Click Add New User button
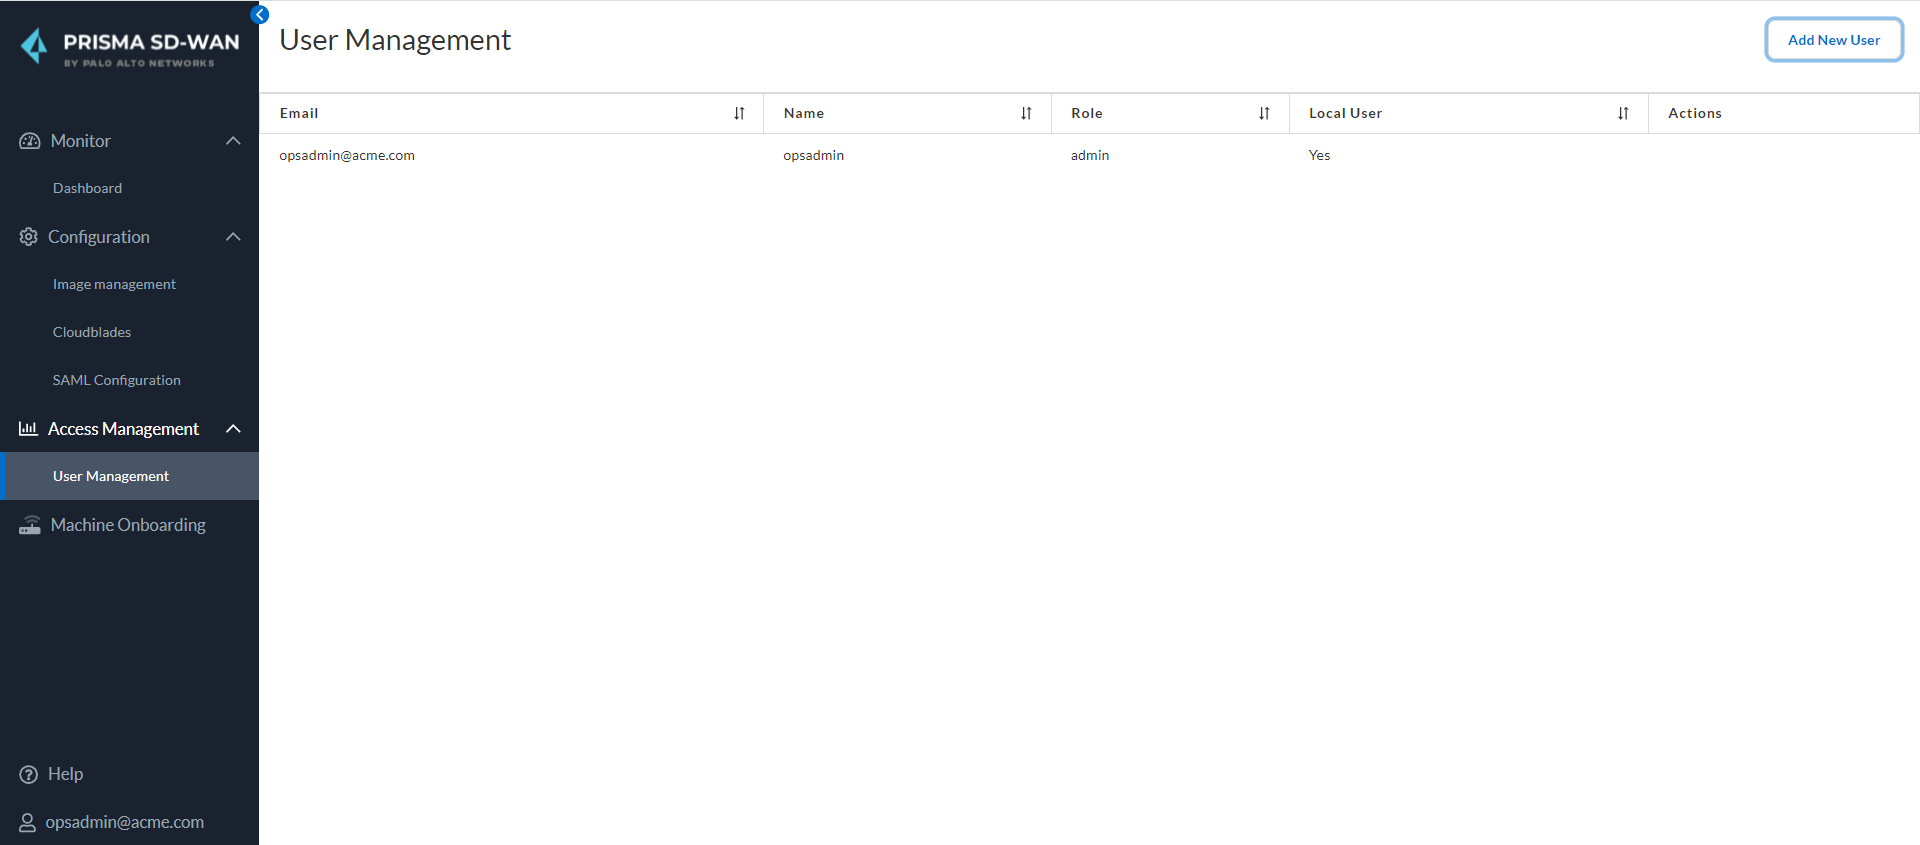 coord(1834,40)
